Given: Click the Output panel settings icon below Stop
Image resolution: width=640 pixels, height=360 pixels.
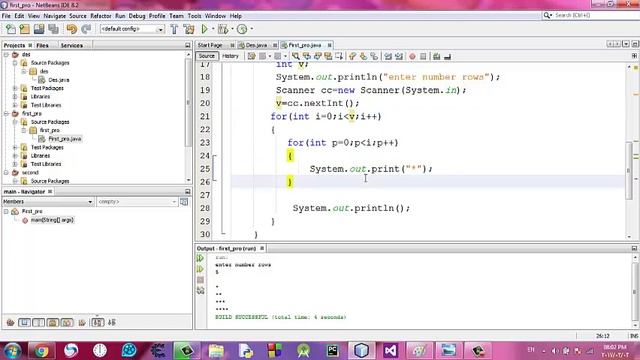Looking at the screenshot, I should pos(200,291).
